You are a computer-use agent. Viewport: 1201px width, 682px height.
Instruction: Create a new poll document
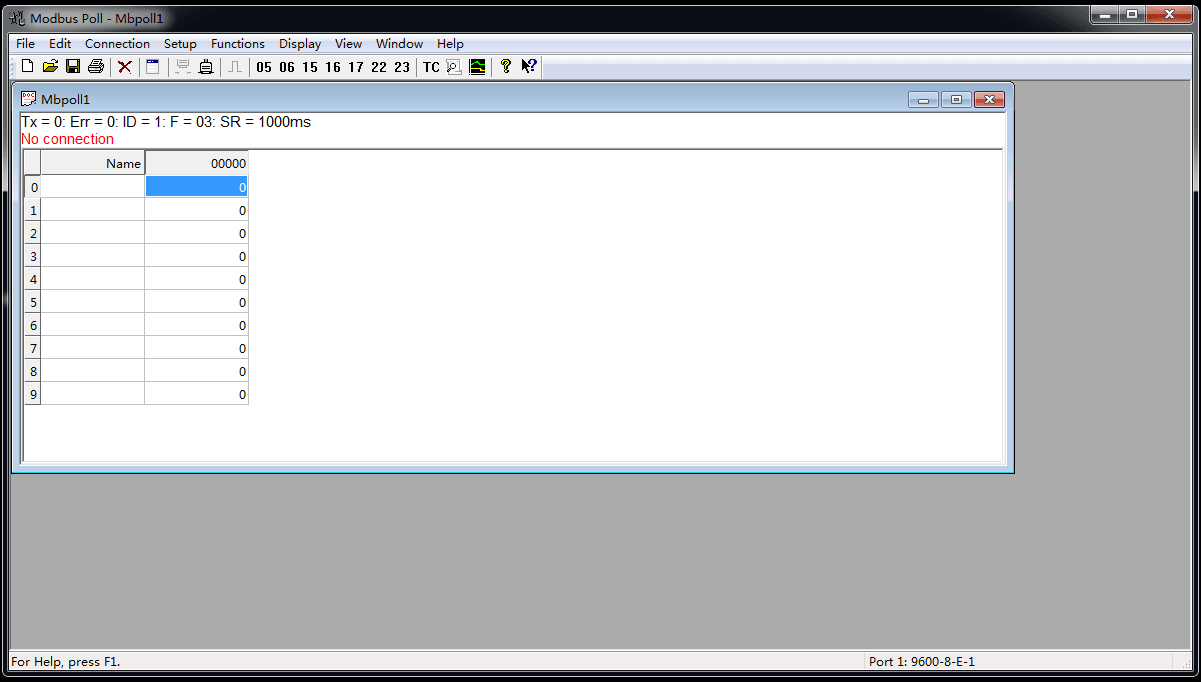point(27,67)
